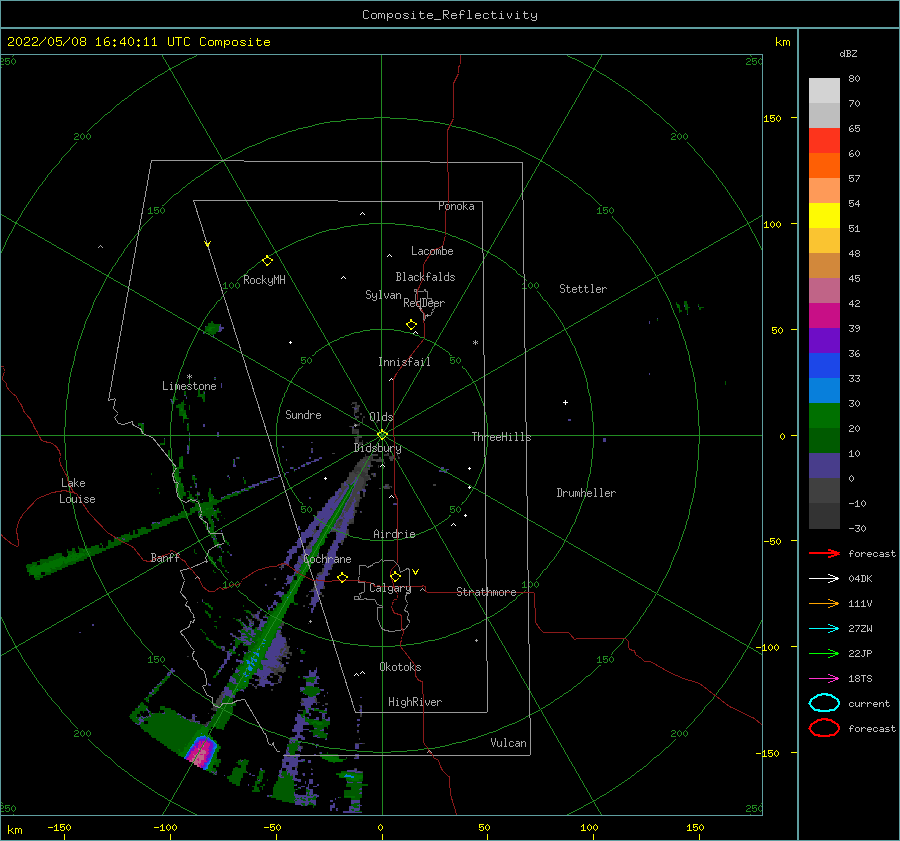Click the Lacombe label
900x841 pixels.
pos(432,251)
